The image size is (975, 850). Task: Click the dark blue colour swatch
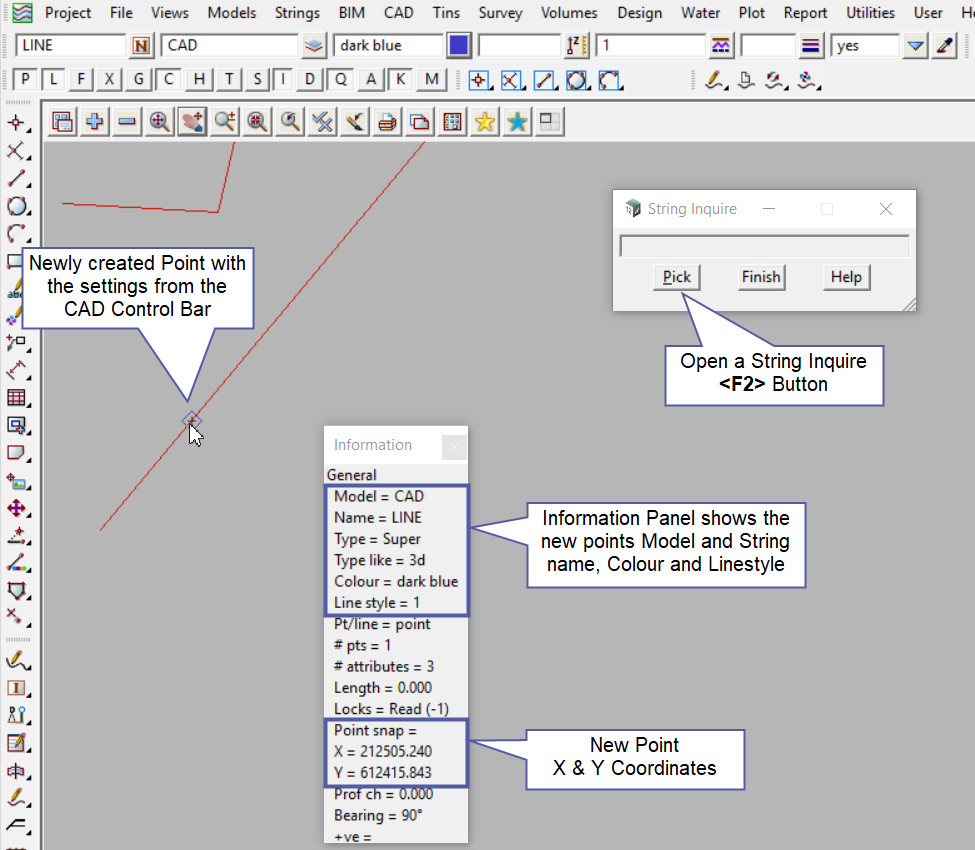tap(459, 46)
